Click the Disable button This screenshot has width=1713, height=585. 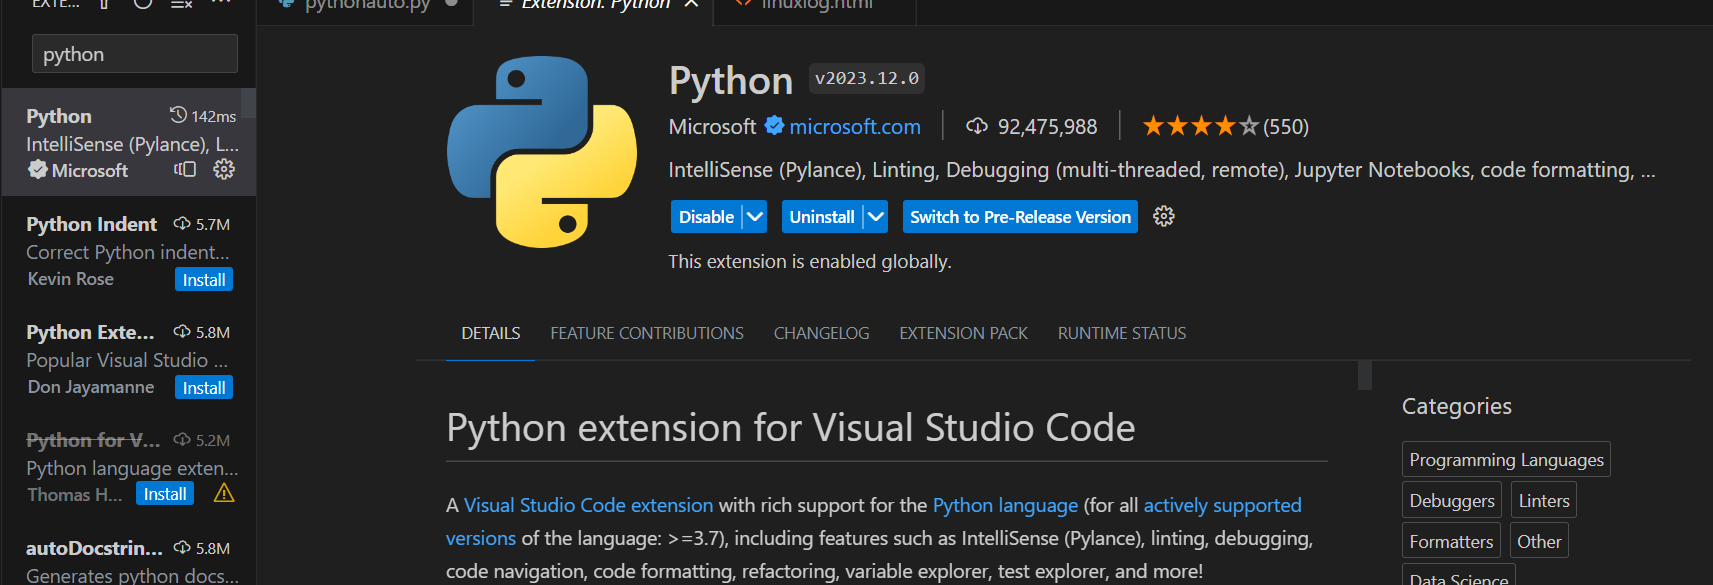(706, 217)
